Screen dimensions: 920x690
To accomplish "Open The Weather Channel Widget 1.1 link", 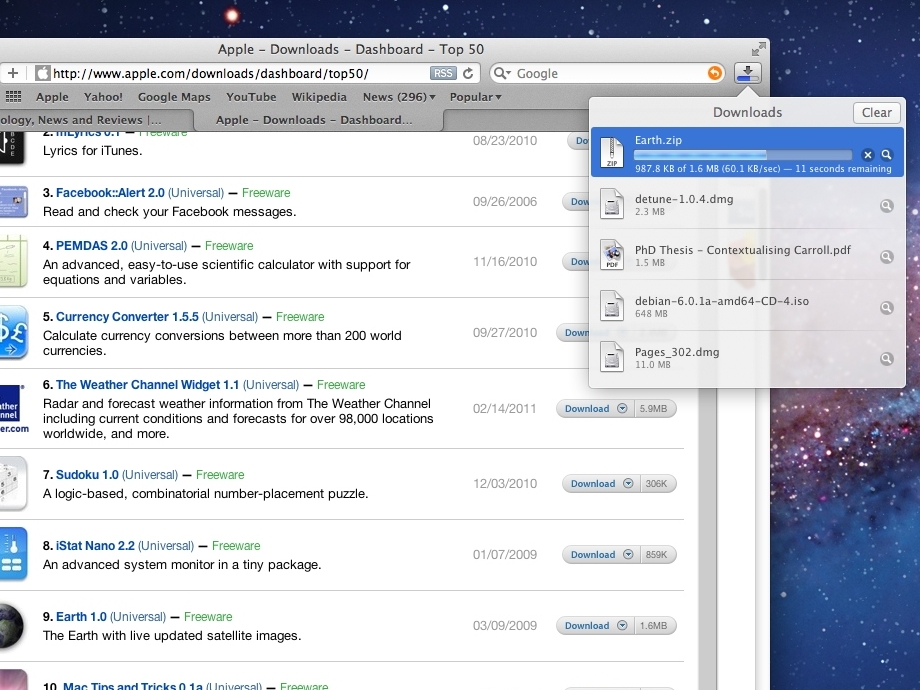I will [147, 385].
